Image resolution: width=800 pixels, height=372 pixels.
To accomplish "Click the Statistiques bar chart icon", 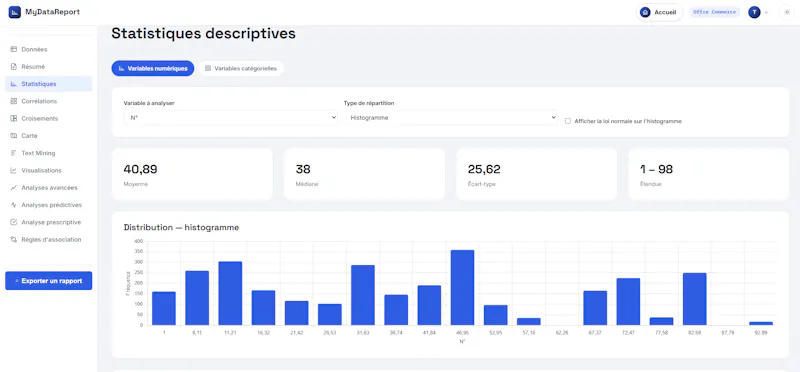I will click(x=14, y=84).
